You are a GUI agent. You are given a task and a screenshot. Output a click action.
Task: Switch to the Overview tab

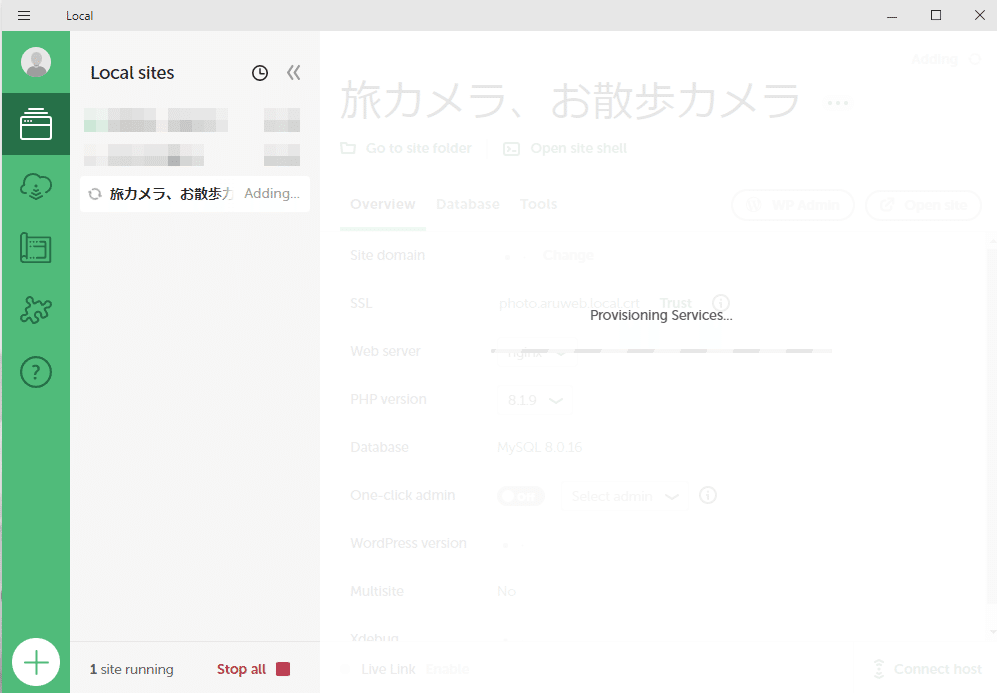tap(383, 204)
